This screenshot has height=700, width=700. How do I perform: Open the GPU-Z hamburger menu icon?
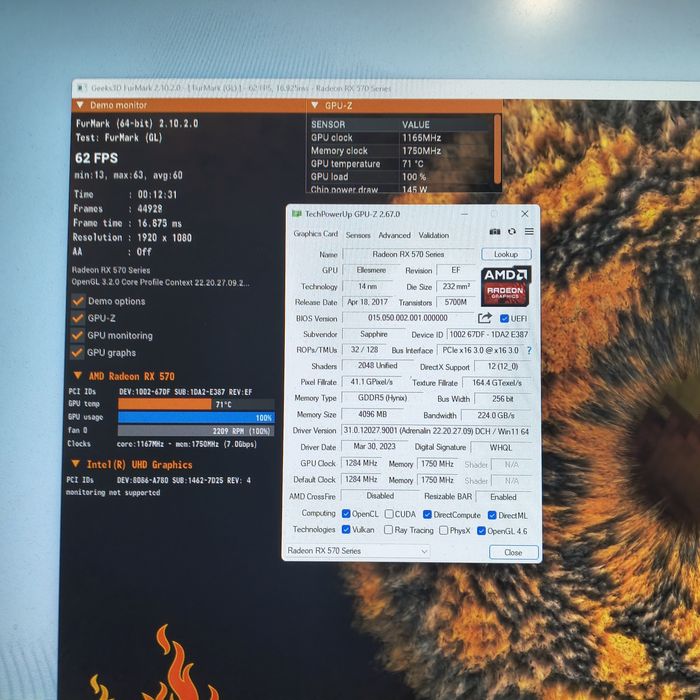coord(529,231)
